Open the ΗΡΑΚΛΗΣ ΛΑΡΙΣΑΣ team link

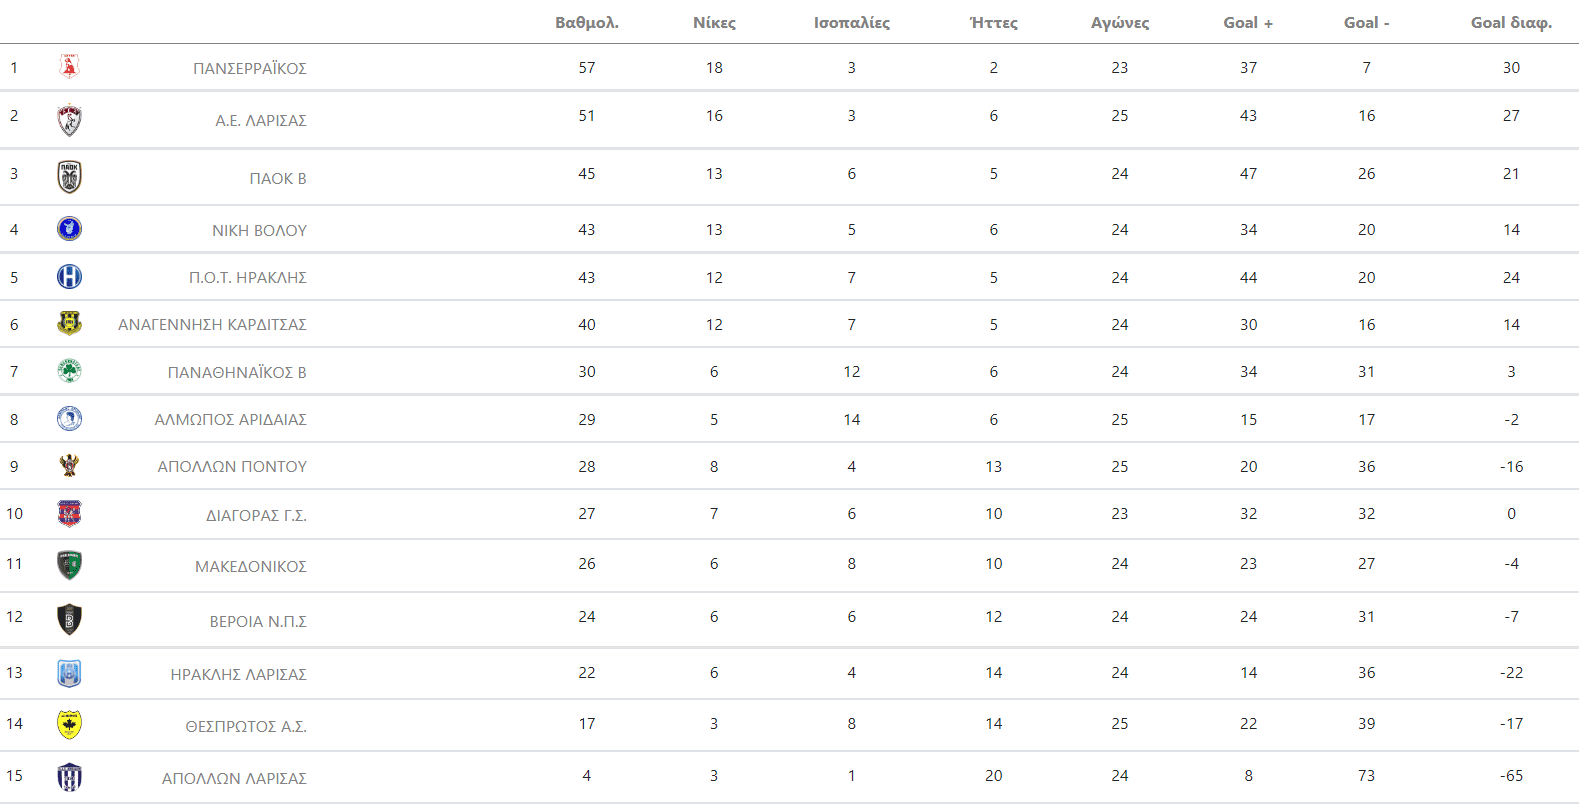(238, 675)
